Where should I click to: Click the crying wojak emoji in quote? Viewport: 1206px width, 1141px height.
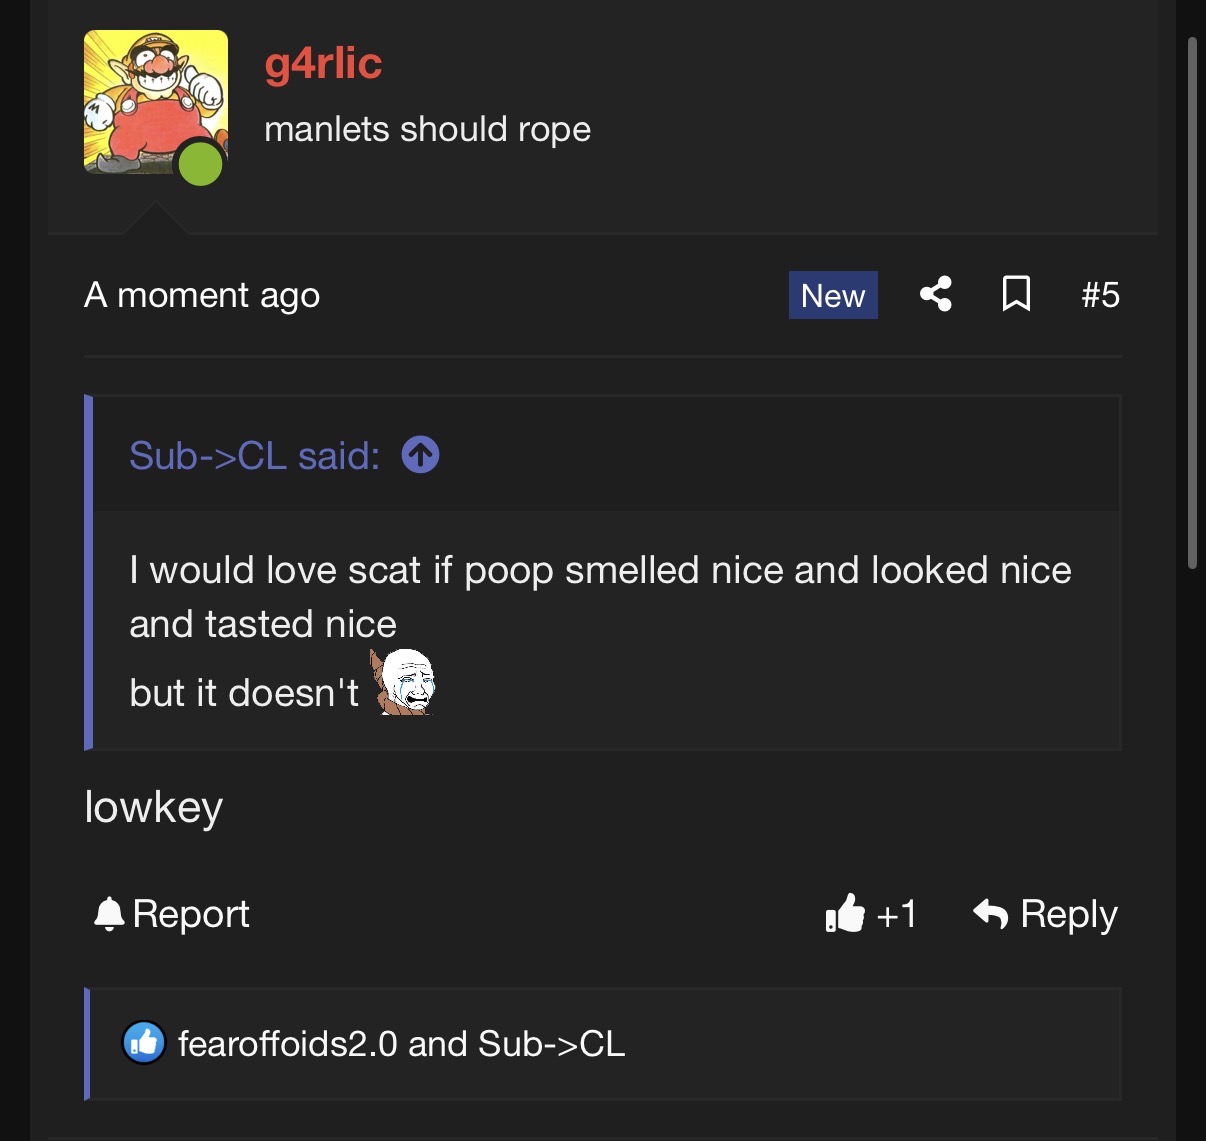click(403, 682)
